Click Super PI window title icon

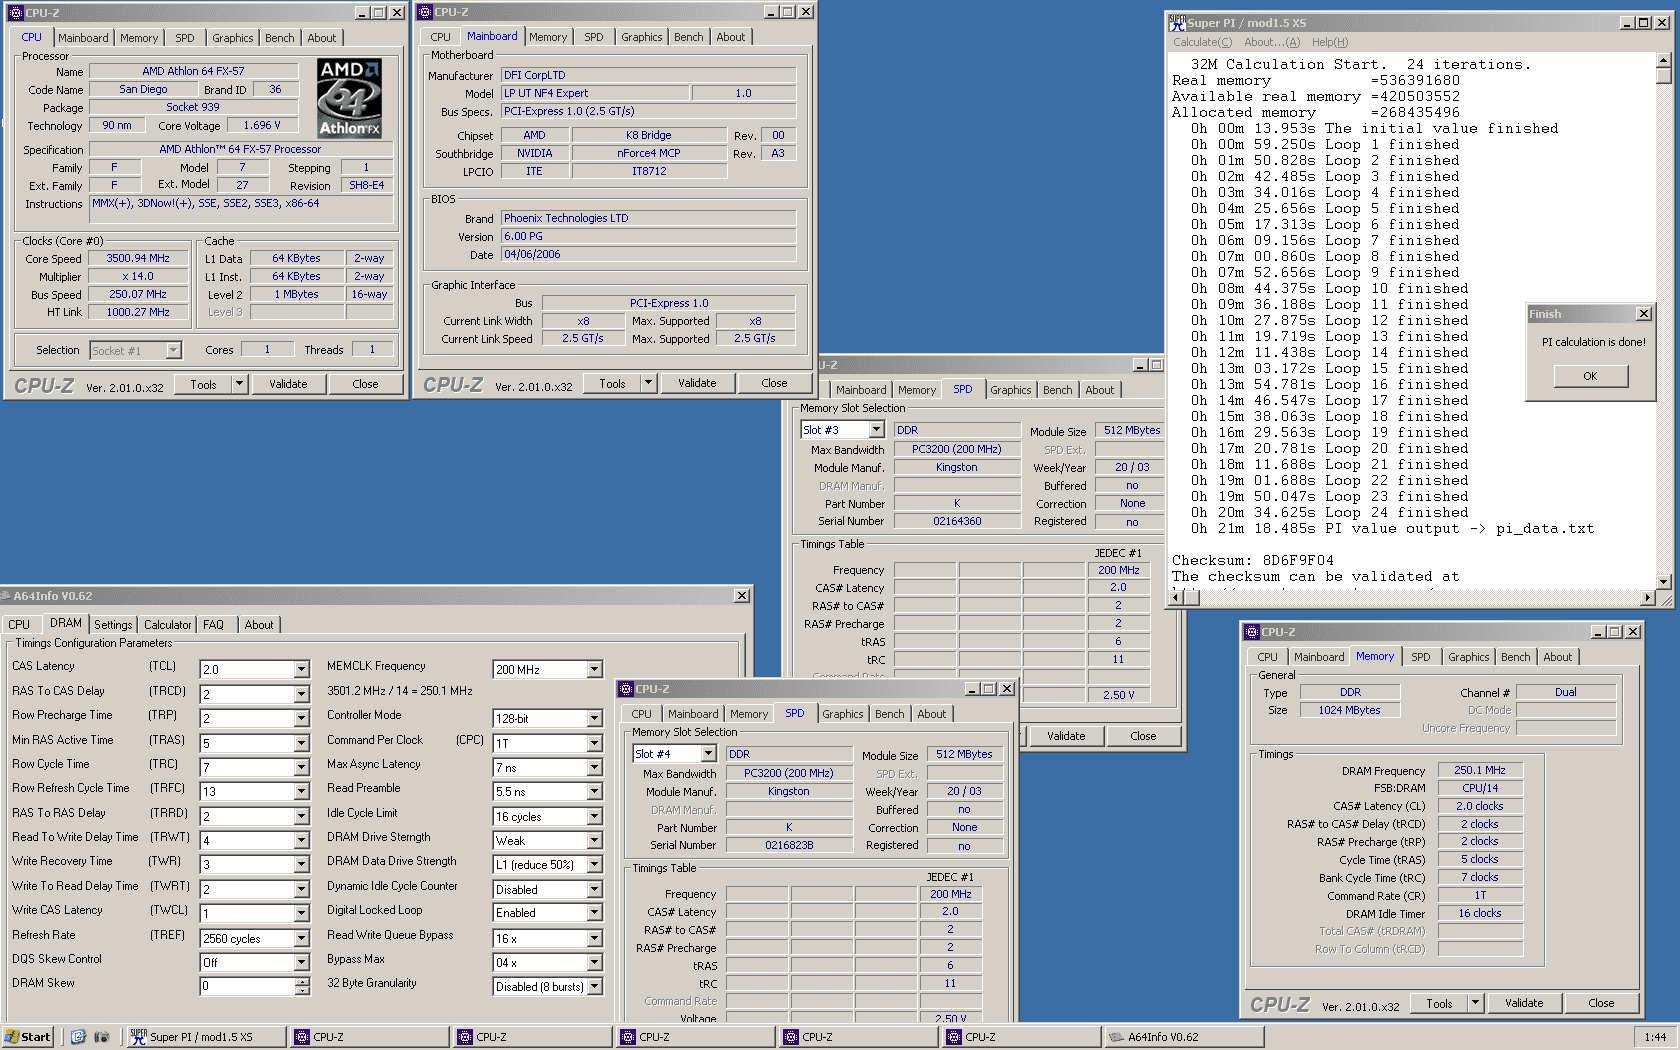coord(1177,22)
